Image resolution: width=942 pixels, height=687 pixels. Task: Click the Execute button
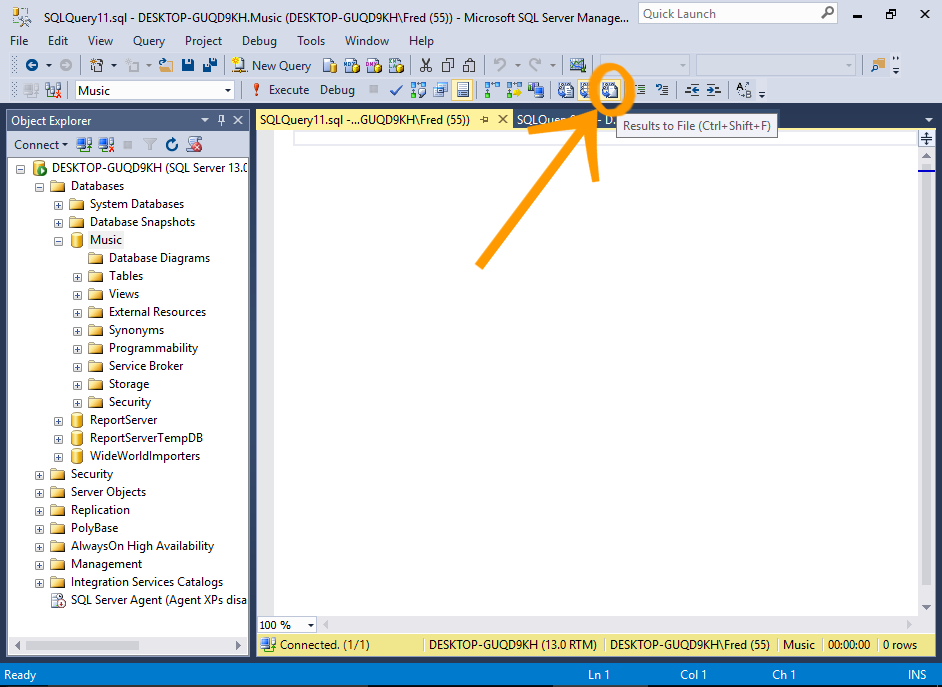tap(280, 90)
